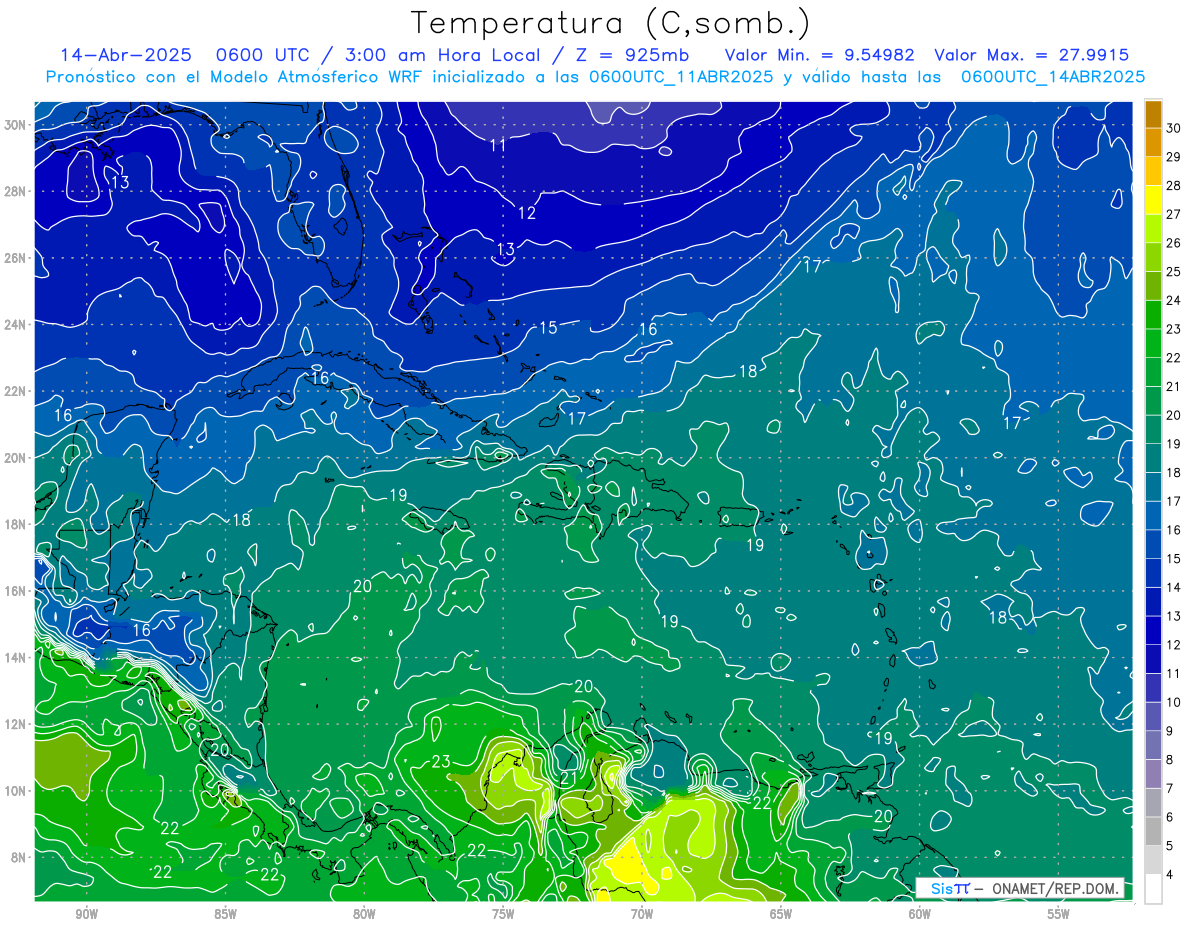Screen dimensions: 1200x927
Task: Click the "28N" latitude axis label
Action: 15,191
